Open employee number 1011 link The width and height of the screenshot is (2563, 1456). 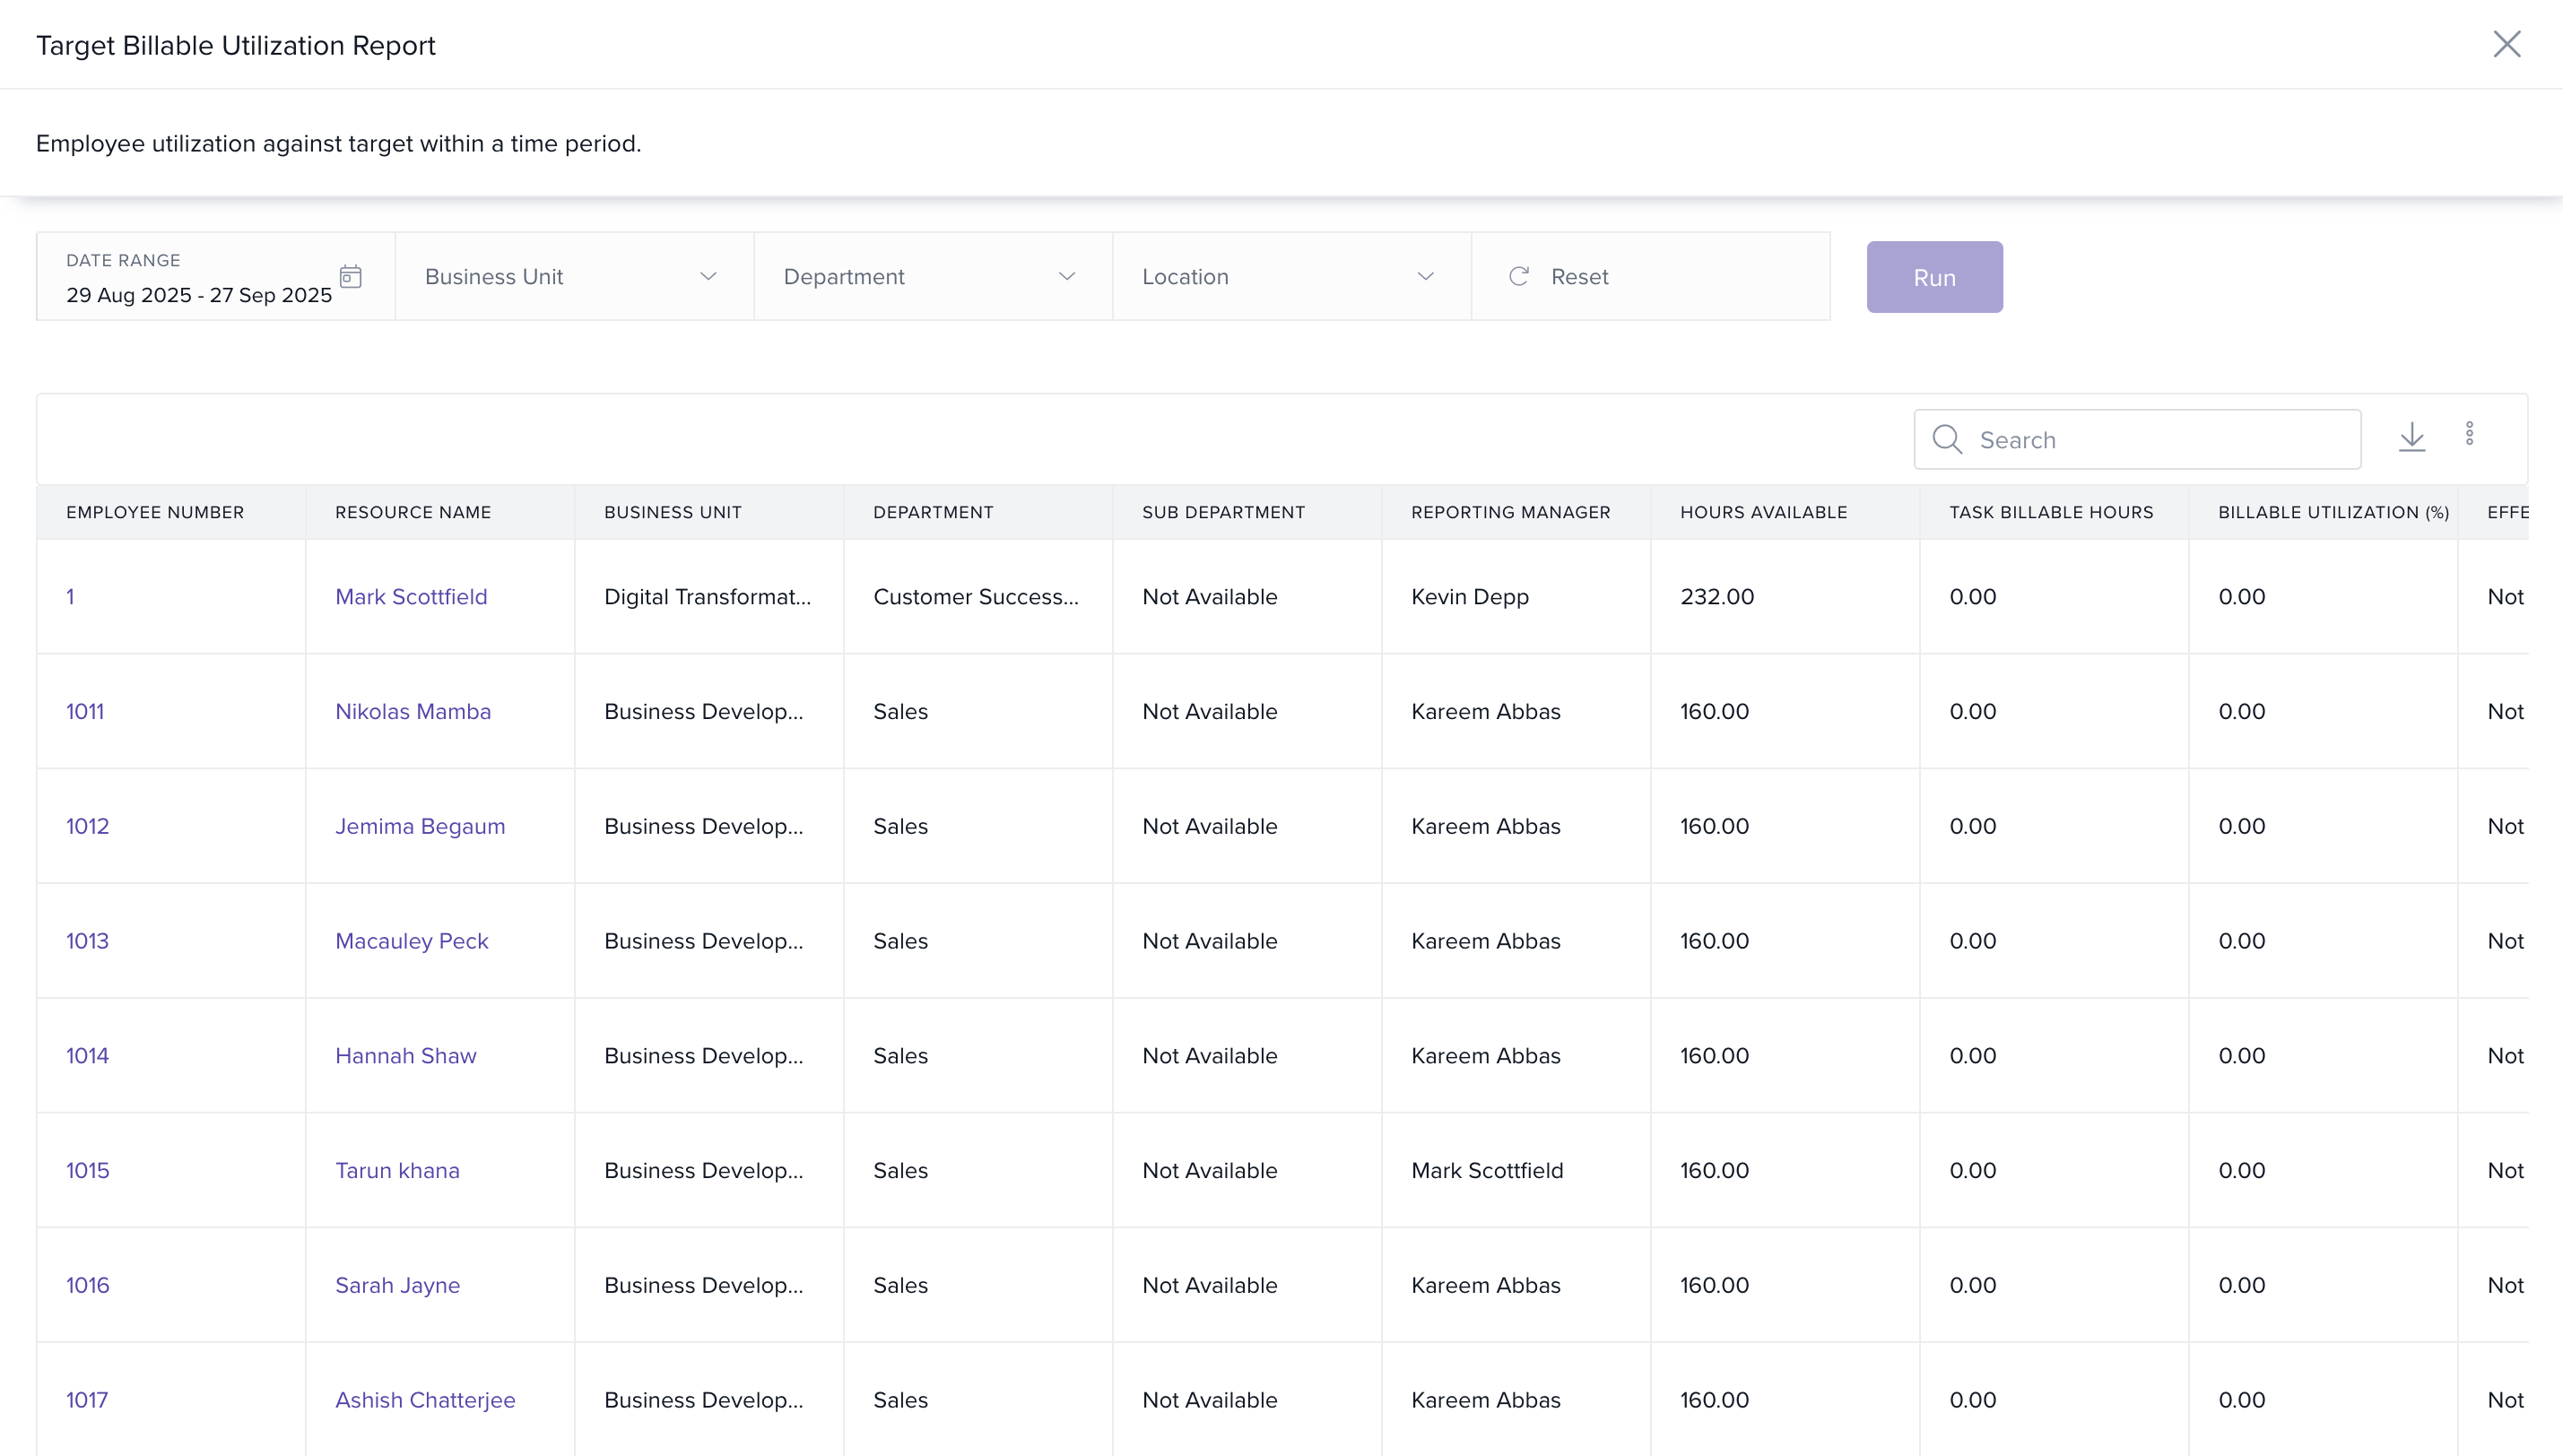coord(85,711)
